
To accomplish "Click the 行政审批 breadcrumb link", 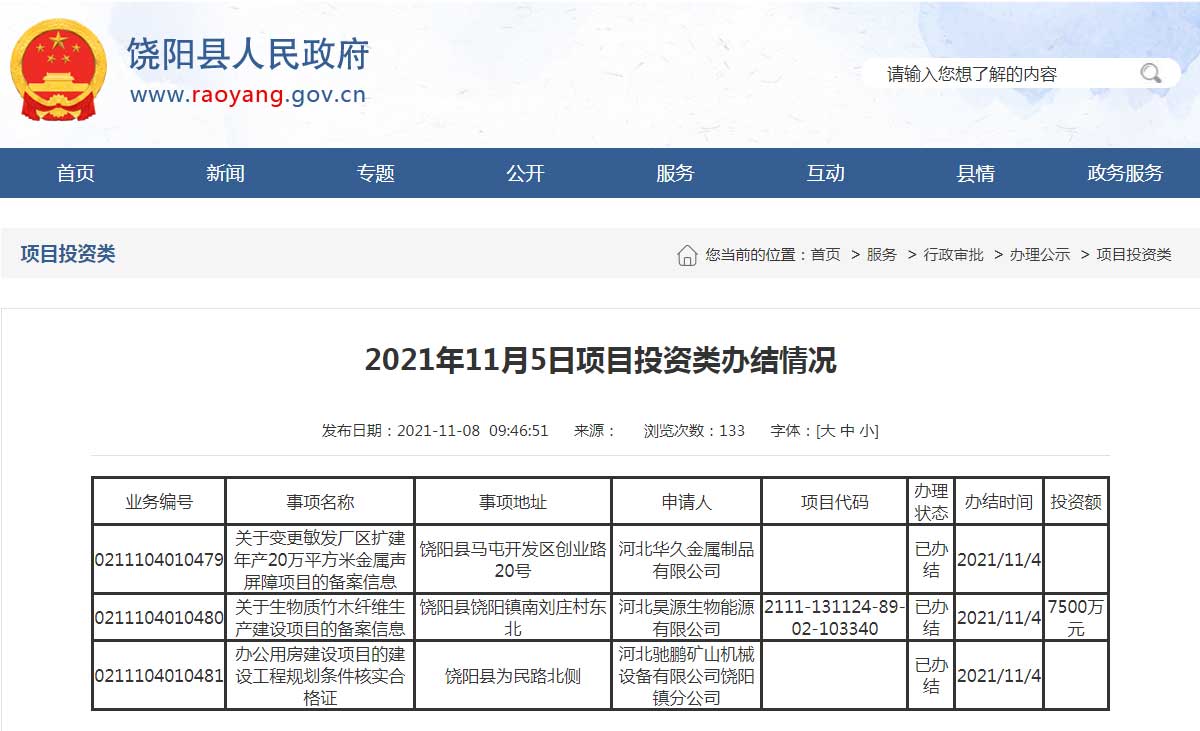I will pyautogui.click(x=953, y=255).
